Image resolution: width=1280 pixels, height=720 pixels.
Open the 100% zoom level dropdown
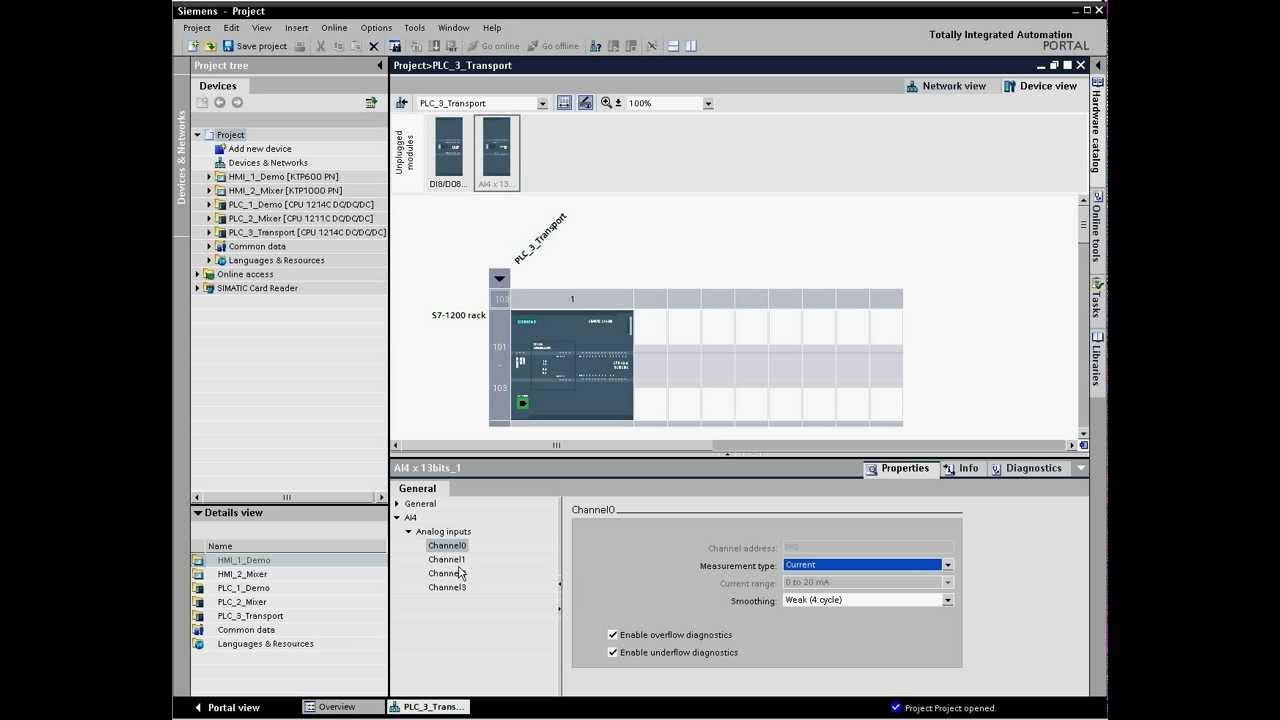pyautogui.click(x=708, y=104)
